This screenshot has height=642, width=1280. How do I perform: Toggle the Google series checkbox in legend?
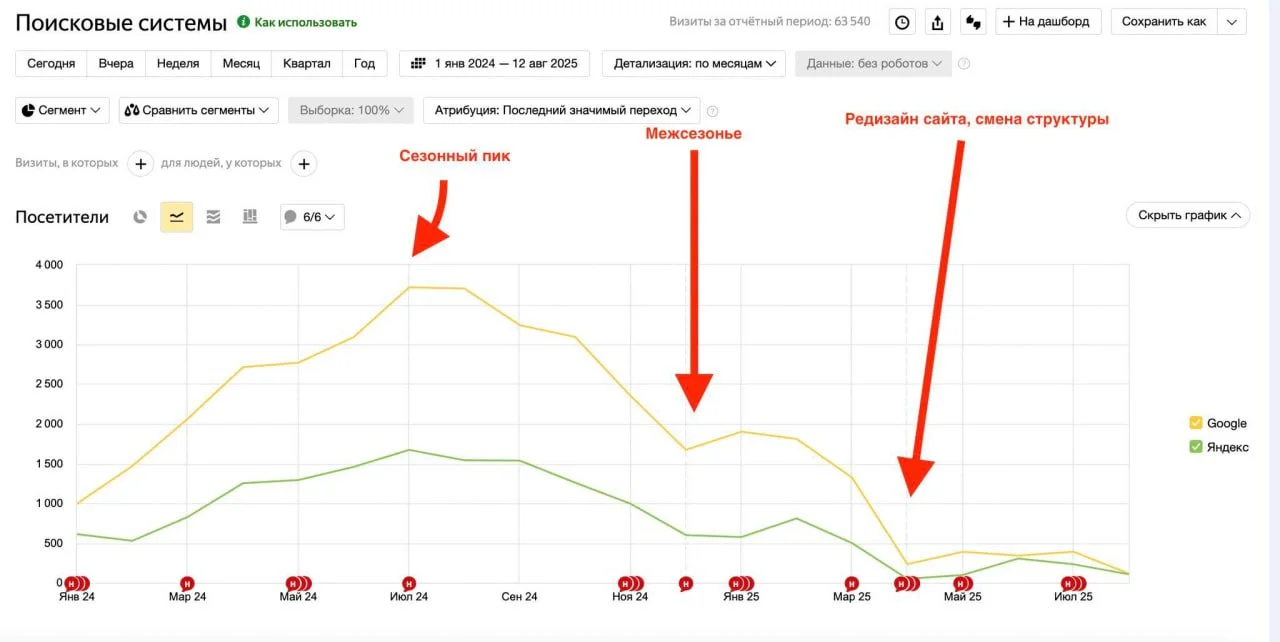pyautogui.click(x=1195, y=423)
